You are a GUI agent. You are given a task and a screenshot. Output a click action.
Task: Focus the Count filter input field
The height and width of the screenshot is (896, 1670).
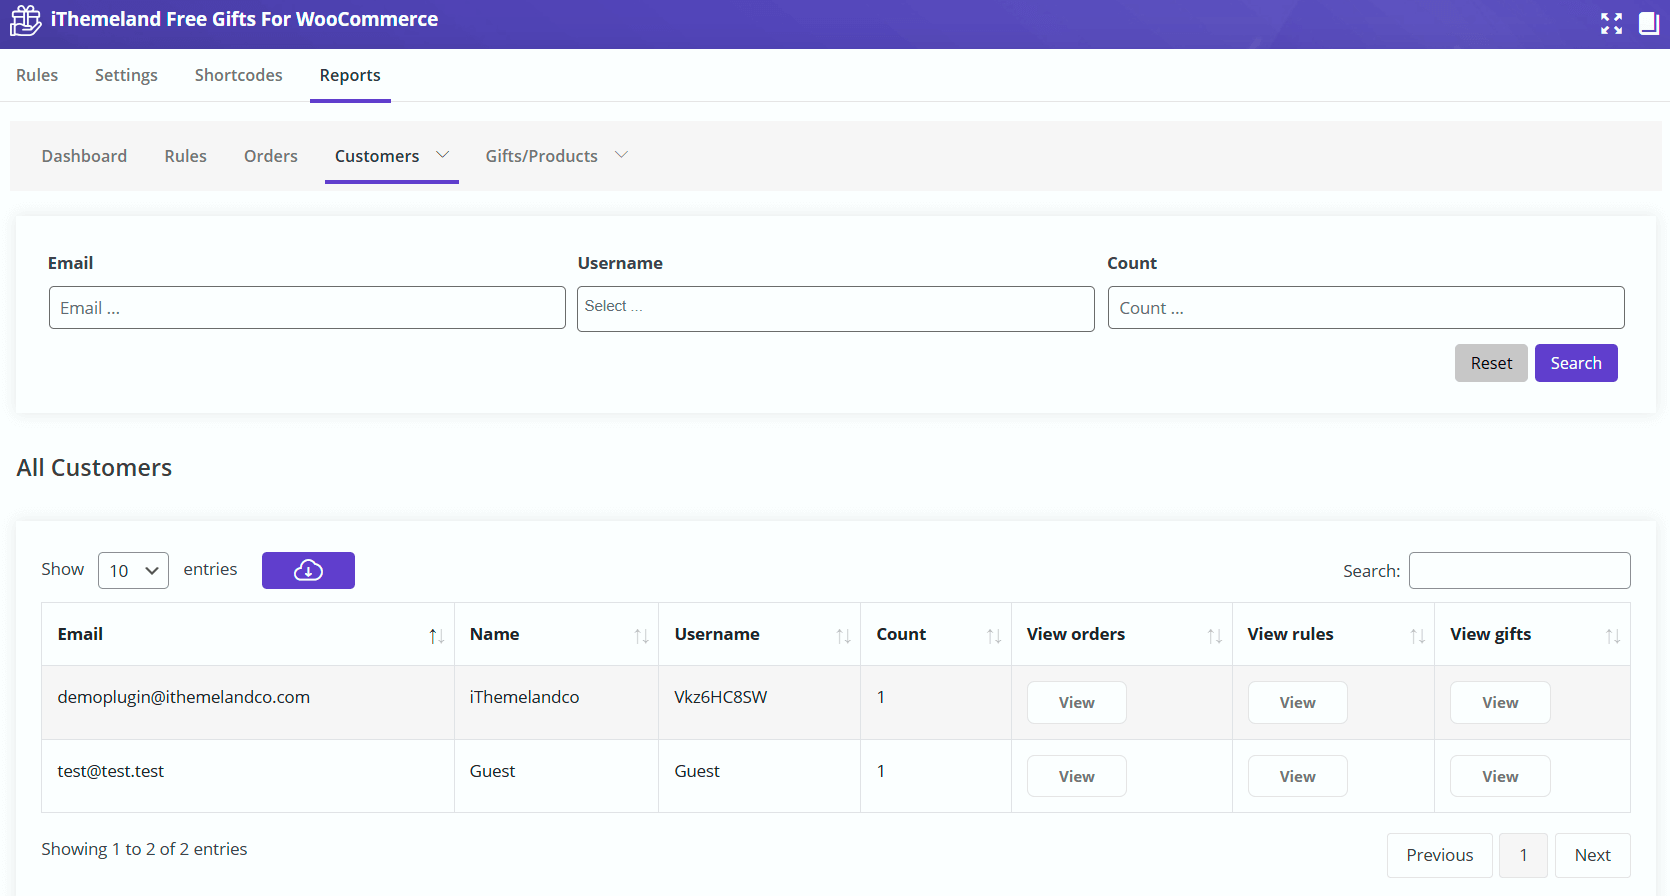click(1366, 308)
